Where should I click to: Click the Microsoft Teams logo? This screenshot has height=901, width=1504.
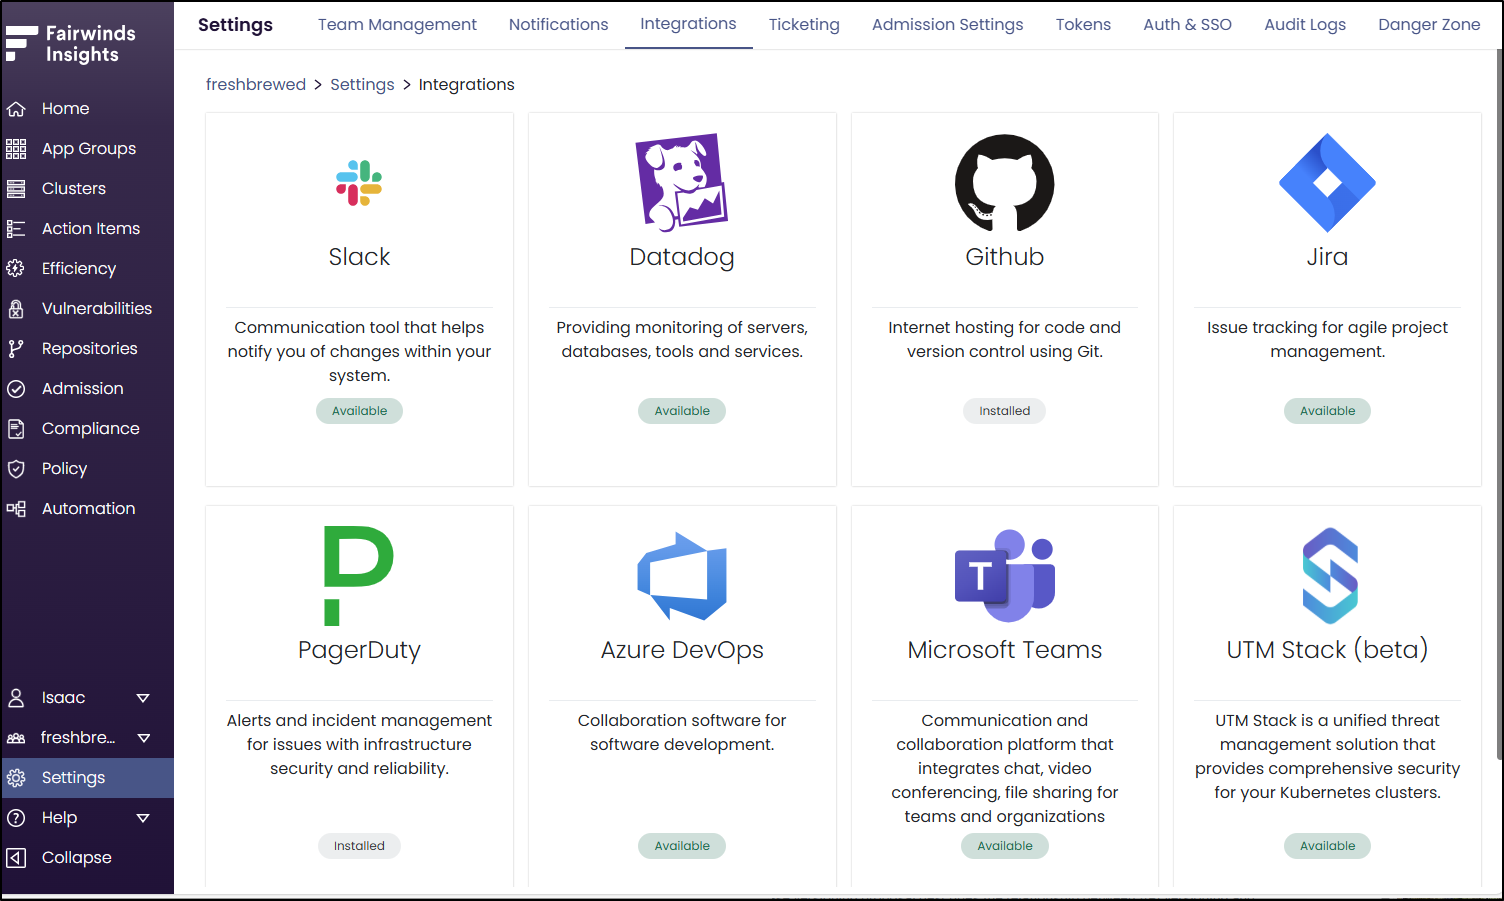click(1005, 576)
